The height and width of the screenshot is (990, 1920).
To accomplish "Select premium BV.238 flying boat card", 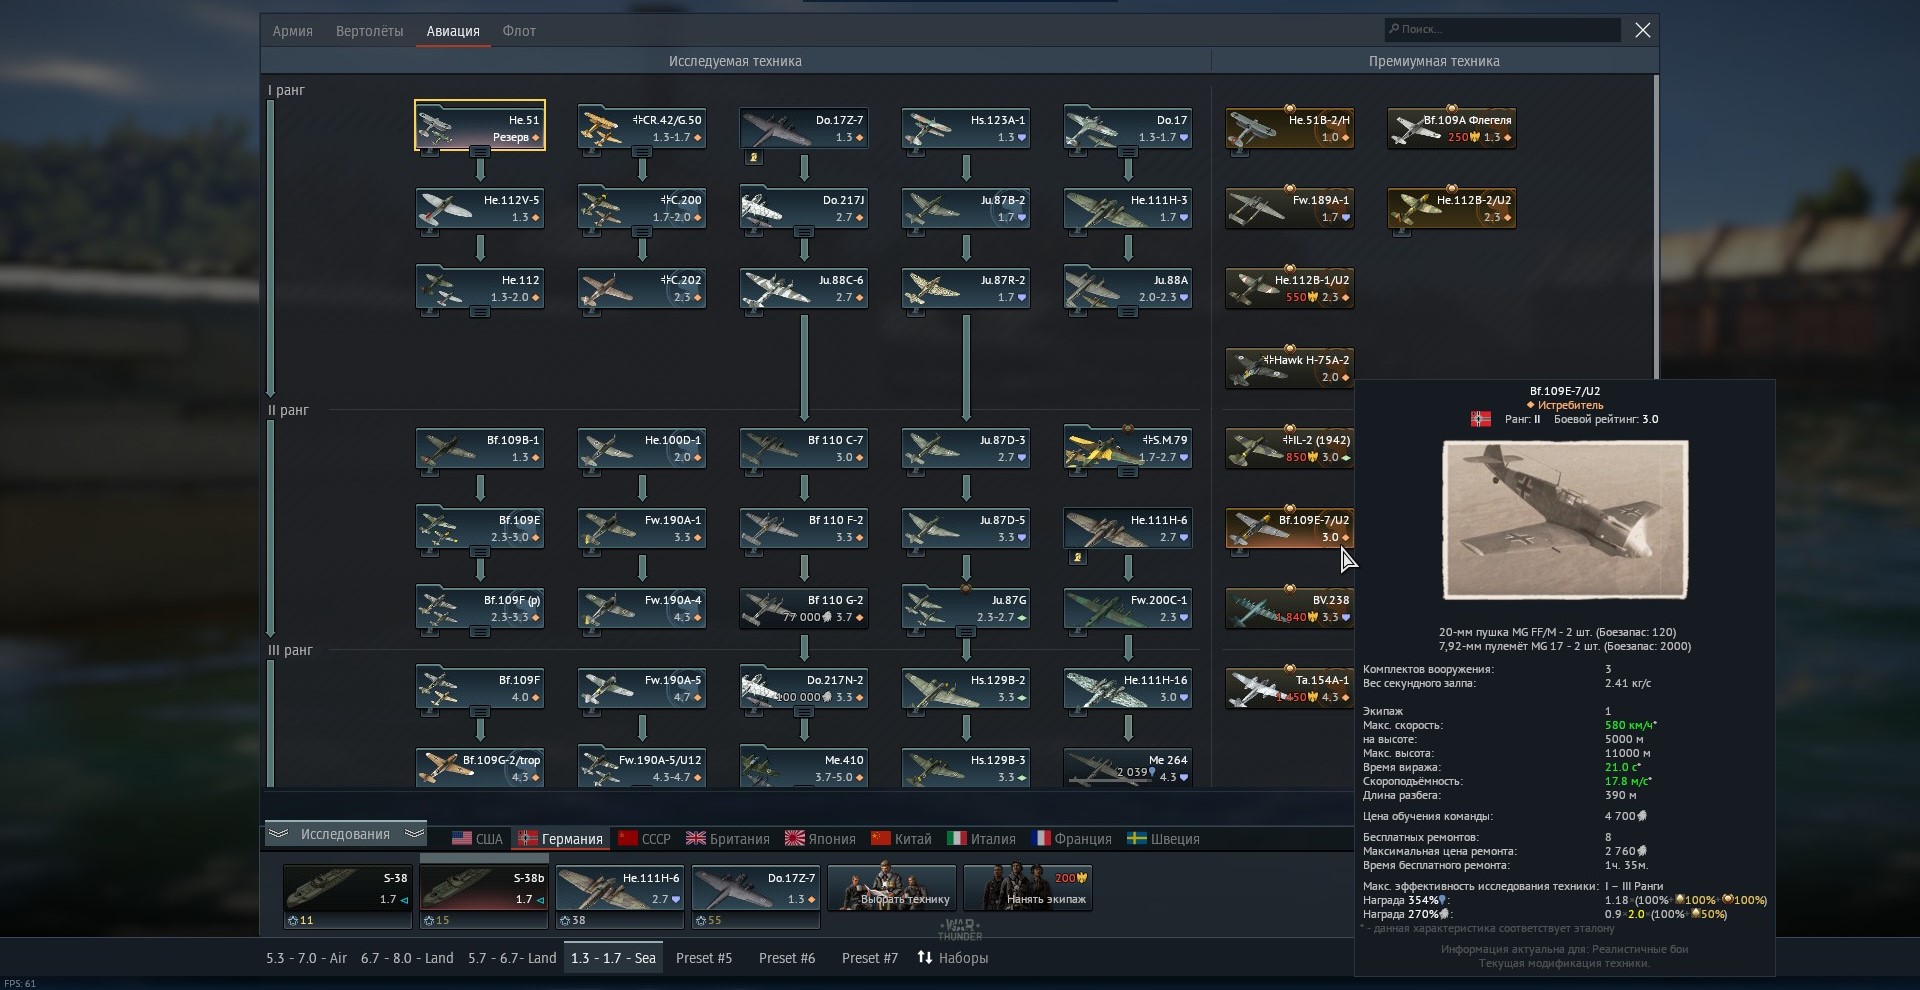I will click(1290, 607).
